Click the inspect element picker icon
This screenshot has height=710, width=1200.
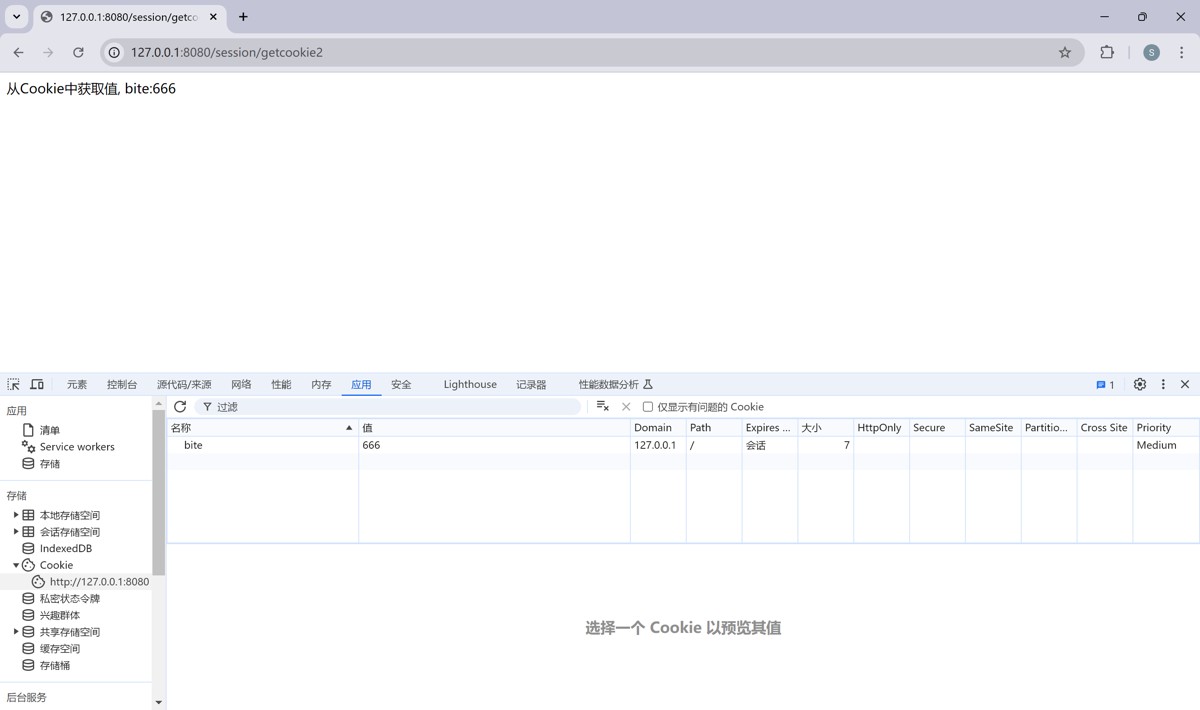pos(14,384)
